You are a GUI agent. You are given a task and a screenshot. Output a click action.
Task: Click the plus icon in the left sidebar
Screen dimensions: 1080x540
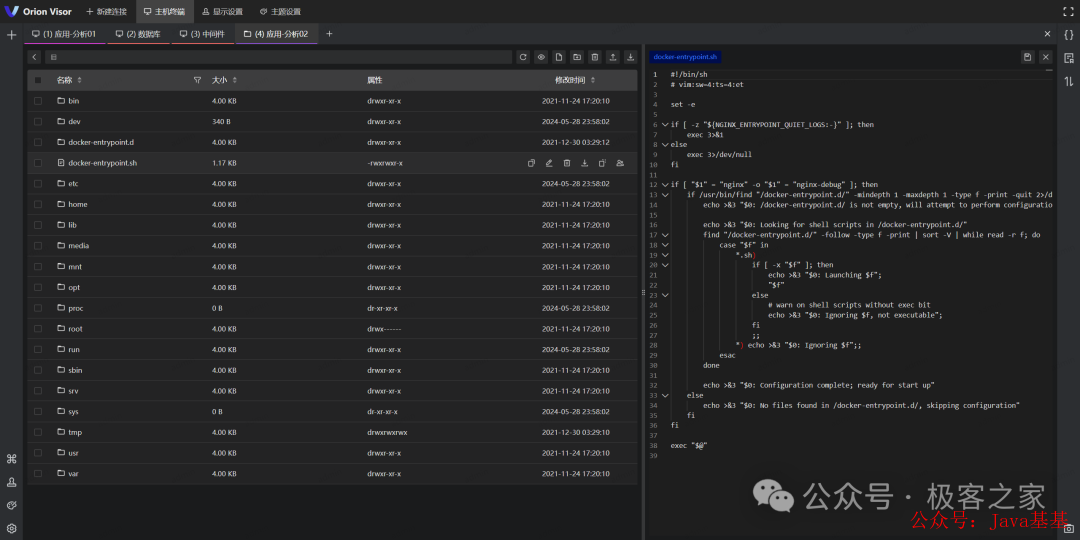point(11,34)
